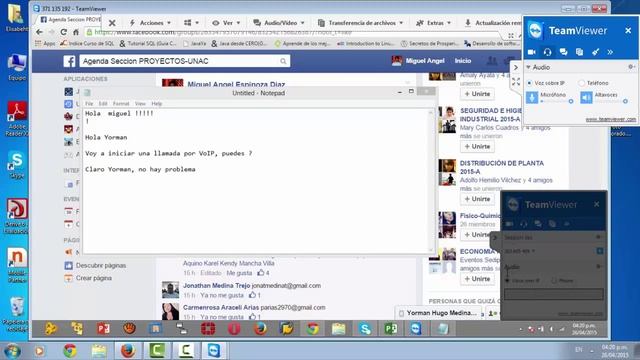Go to Inicio on Facebook
This screenshot has height=360, width=640.
463,61
